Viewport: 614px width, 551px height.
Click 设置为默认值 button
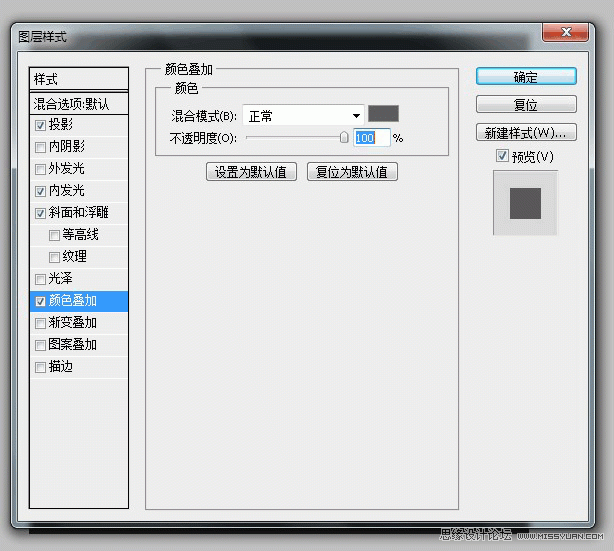(251, 172)
